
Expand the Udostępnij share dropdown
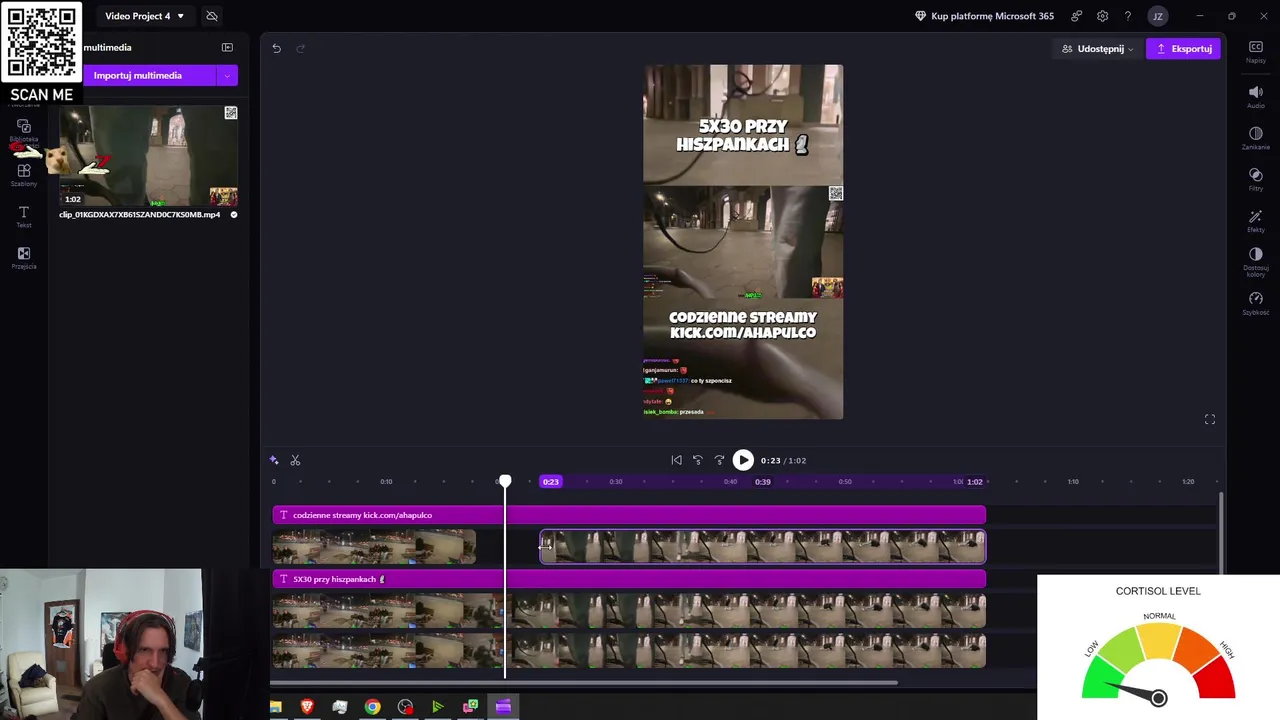click(x=1098, y=48)
